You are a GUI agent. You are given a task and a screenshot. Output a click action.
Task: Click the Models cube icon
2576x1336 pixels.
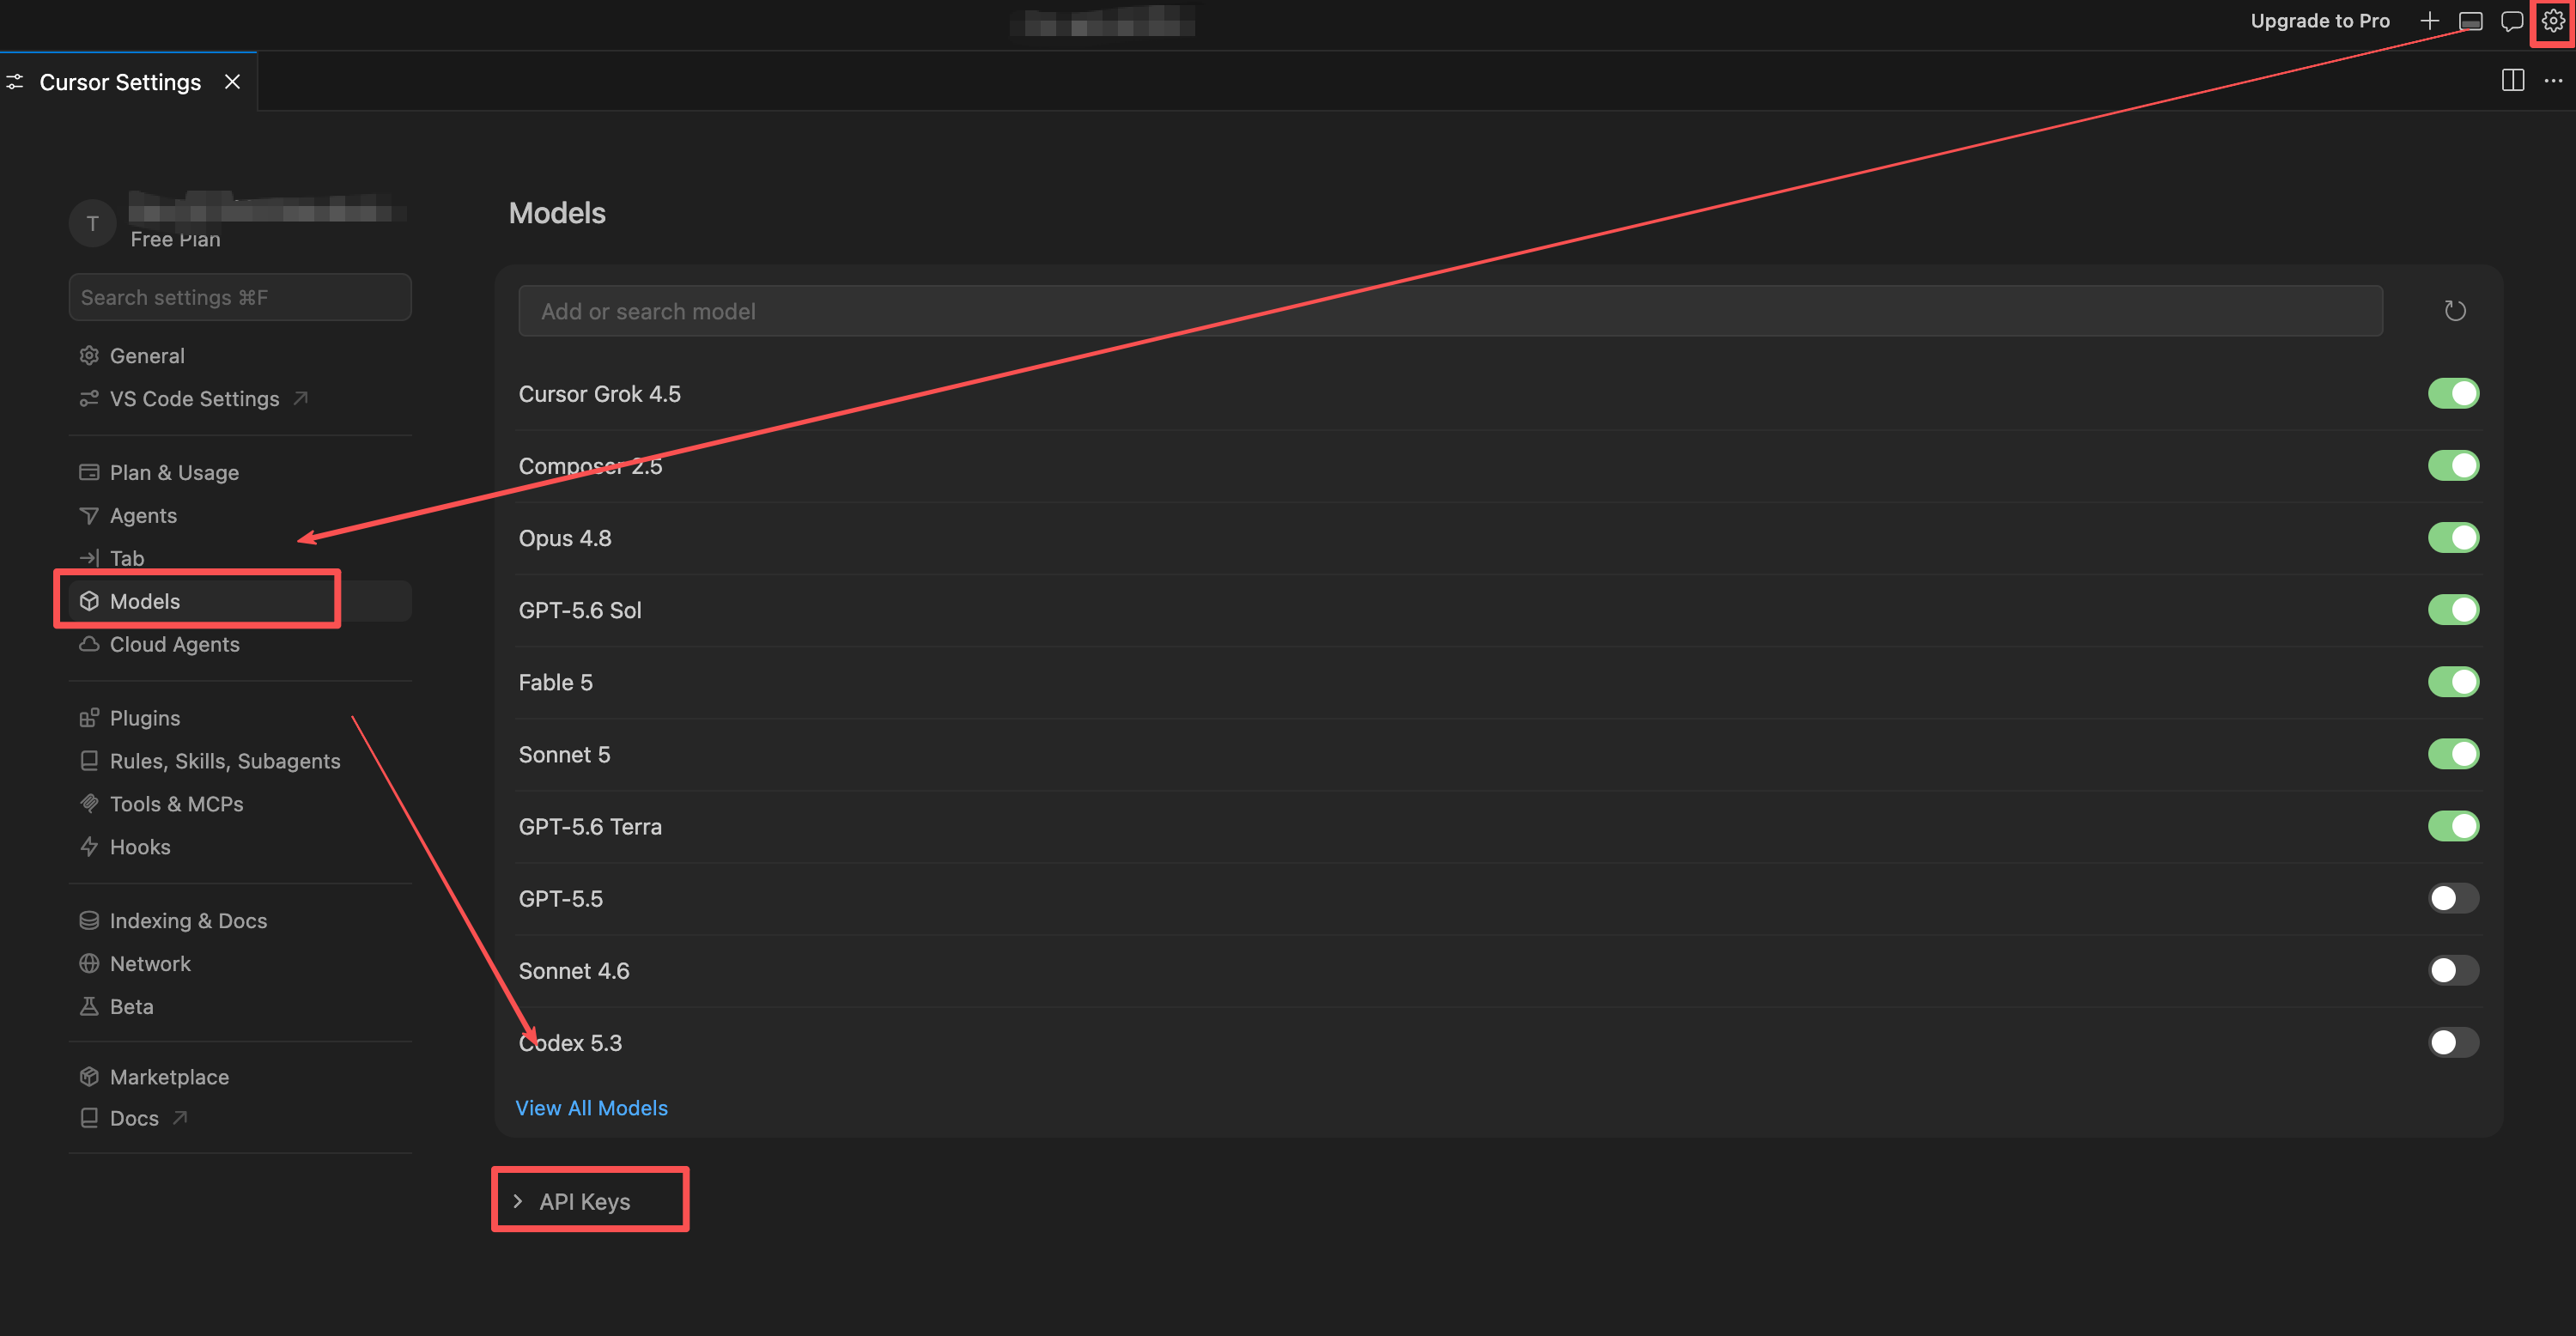pyautogui.click(x=89, y=601)
